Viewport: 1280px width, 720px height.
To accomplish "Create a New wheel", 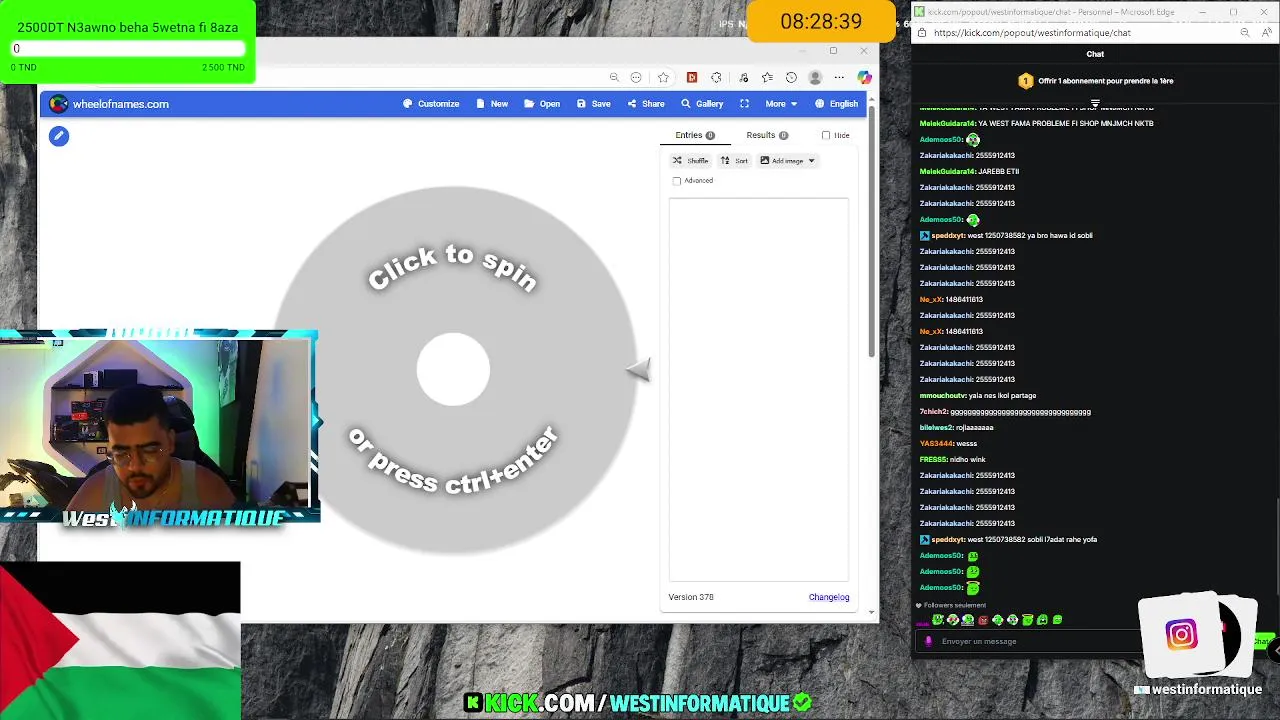I will point(492,104).
